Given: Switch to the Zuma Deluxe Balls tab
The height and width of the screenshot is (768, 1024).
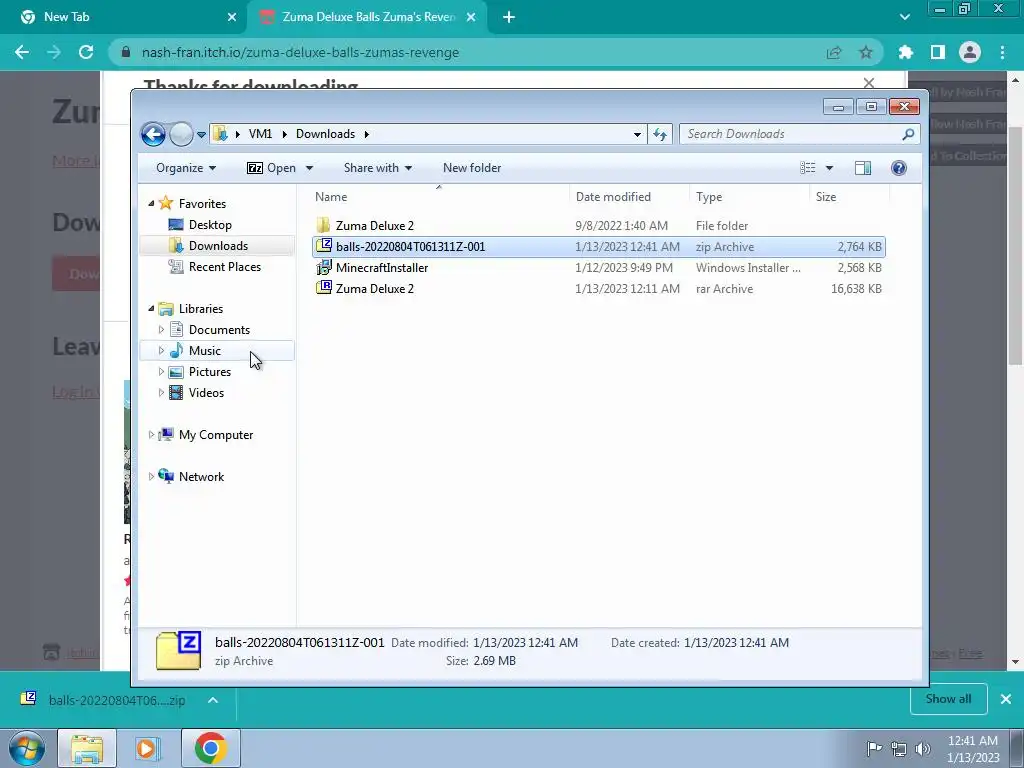Looking at the screenshot, I should coord(368,17).
